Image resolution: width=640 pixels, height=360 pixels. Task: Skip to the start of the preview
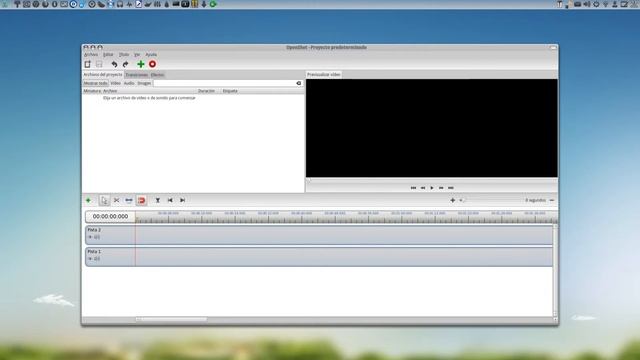413,188
